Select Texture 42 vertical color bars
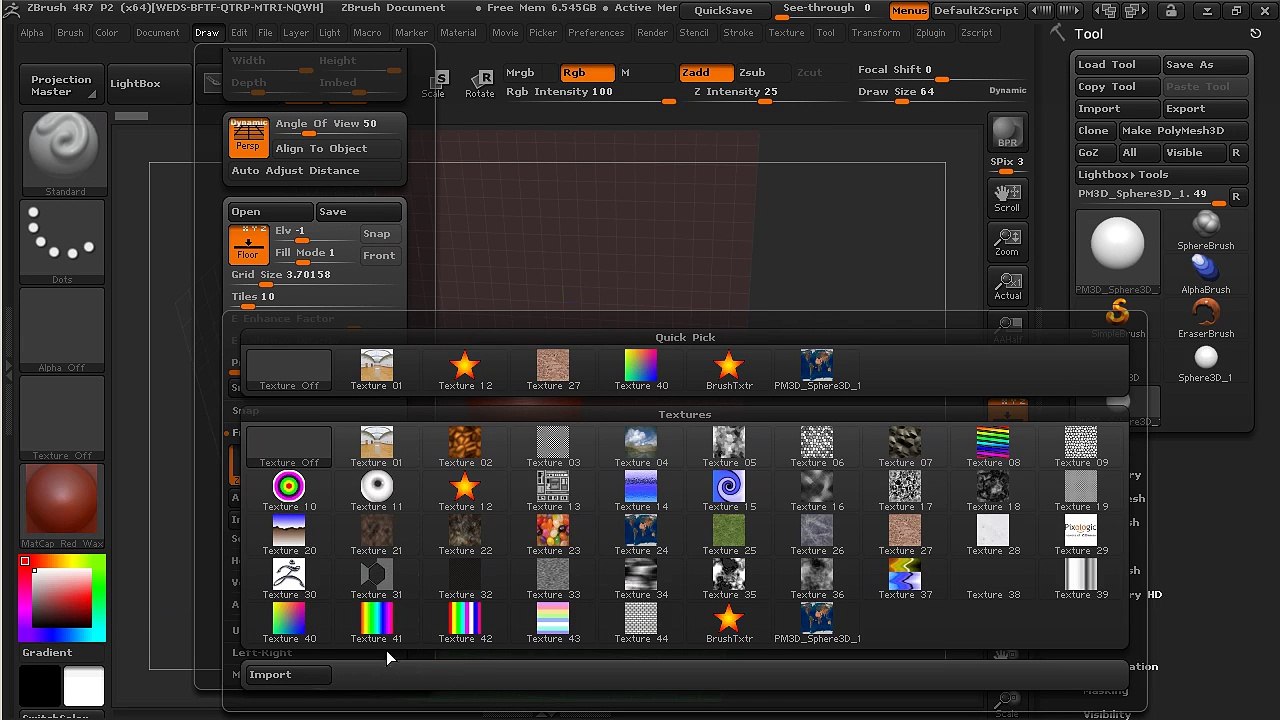 pos(465,623)
